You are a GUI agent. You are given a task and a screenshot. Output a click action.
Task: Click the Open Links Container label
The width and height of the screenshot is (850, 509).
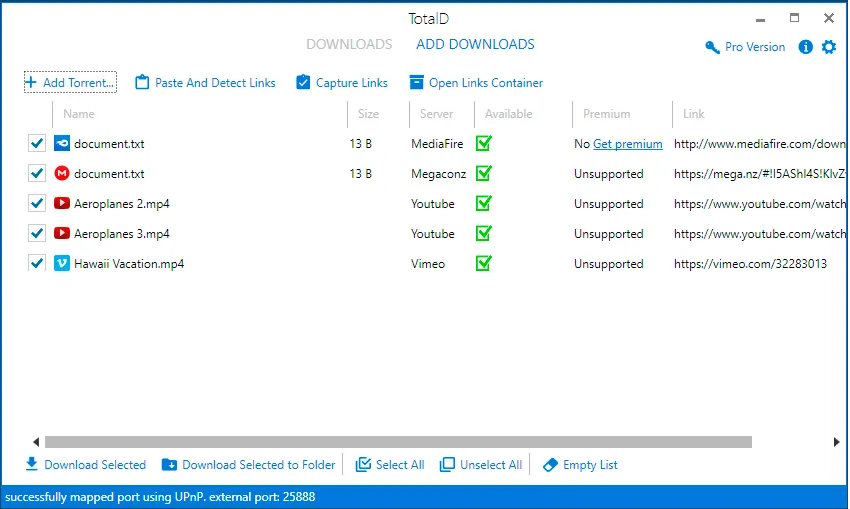(486, 83)
